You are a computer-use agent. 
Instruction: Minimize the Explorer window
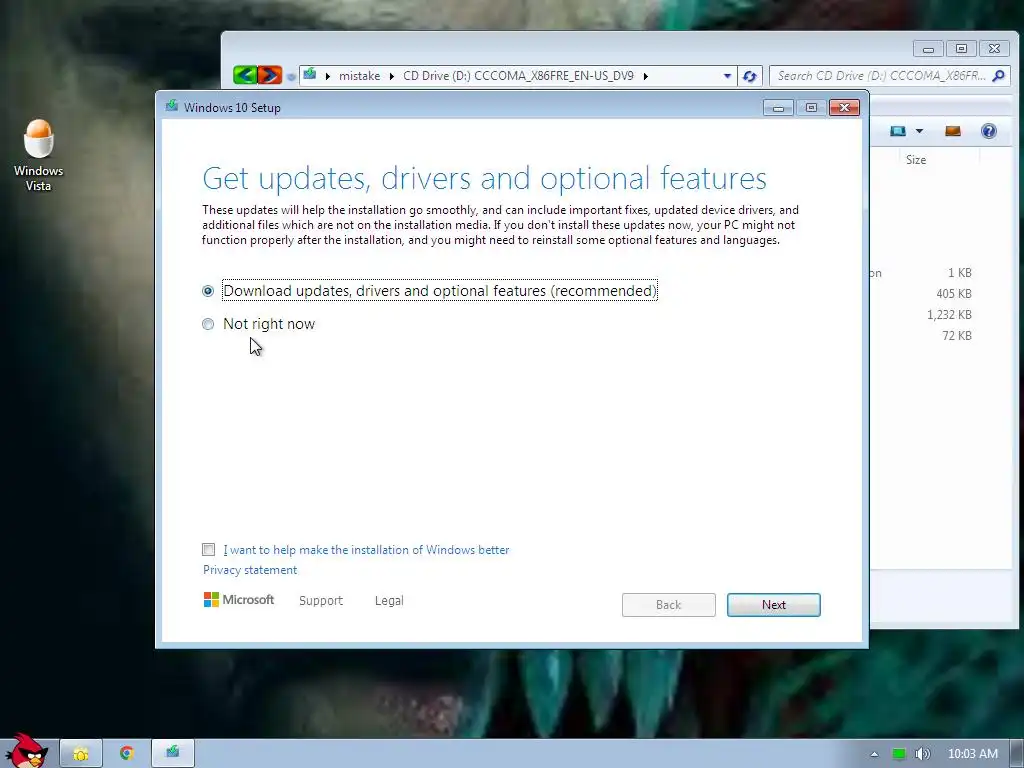click(928, 49)
